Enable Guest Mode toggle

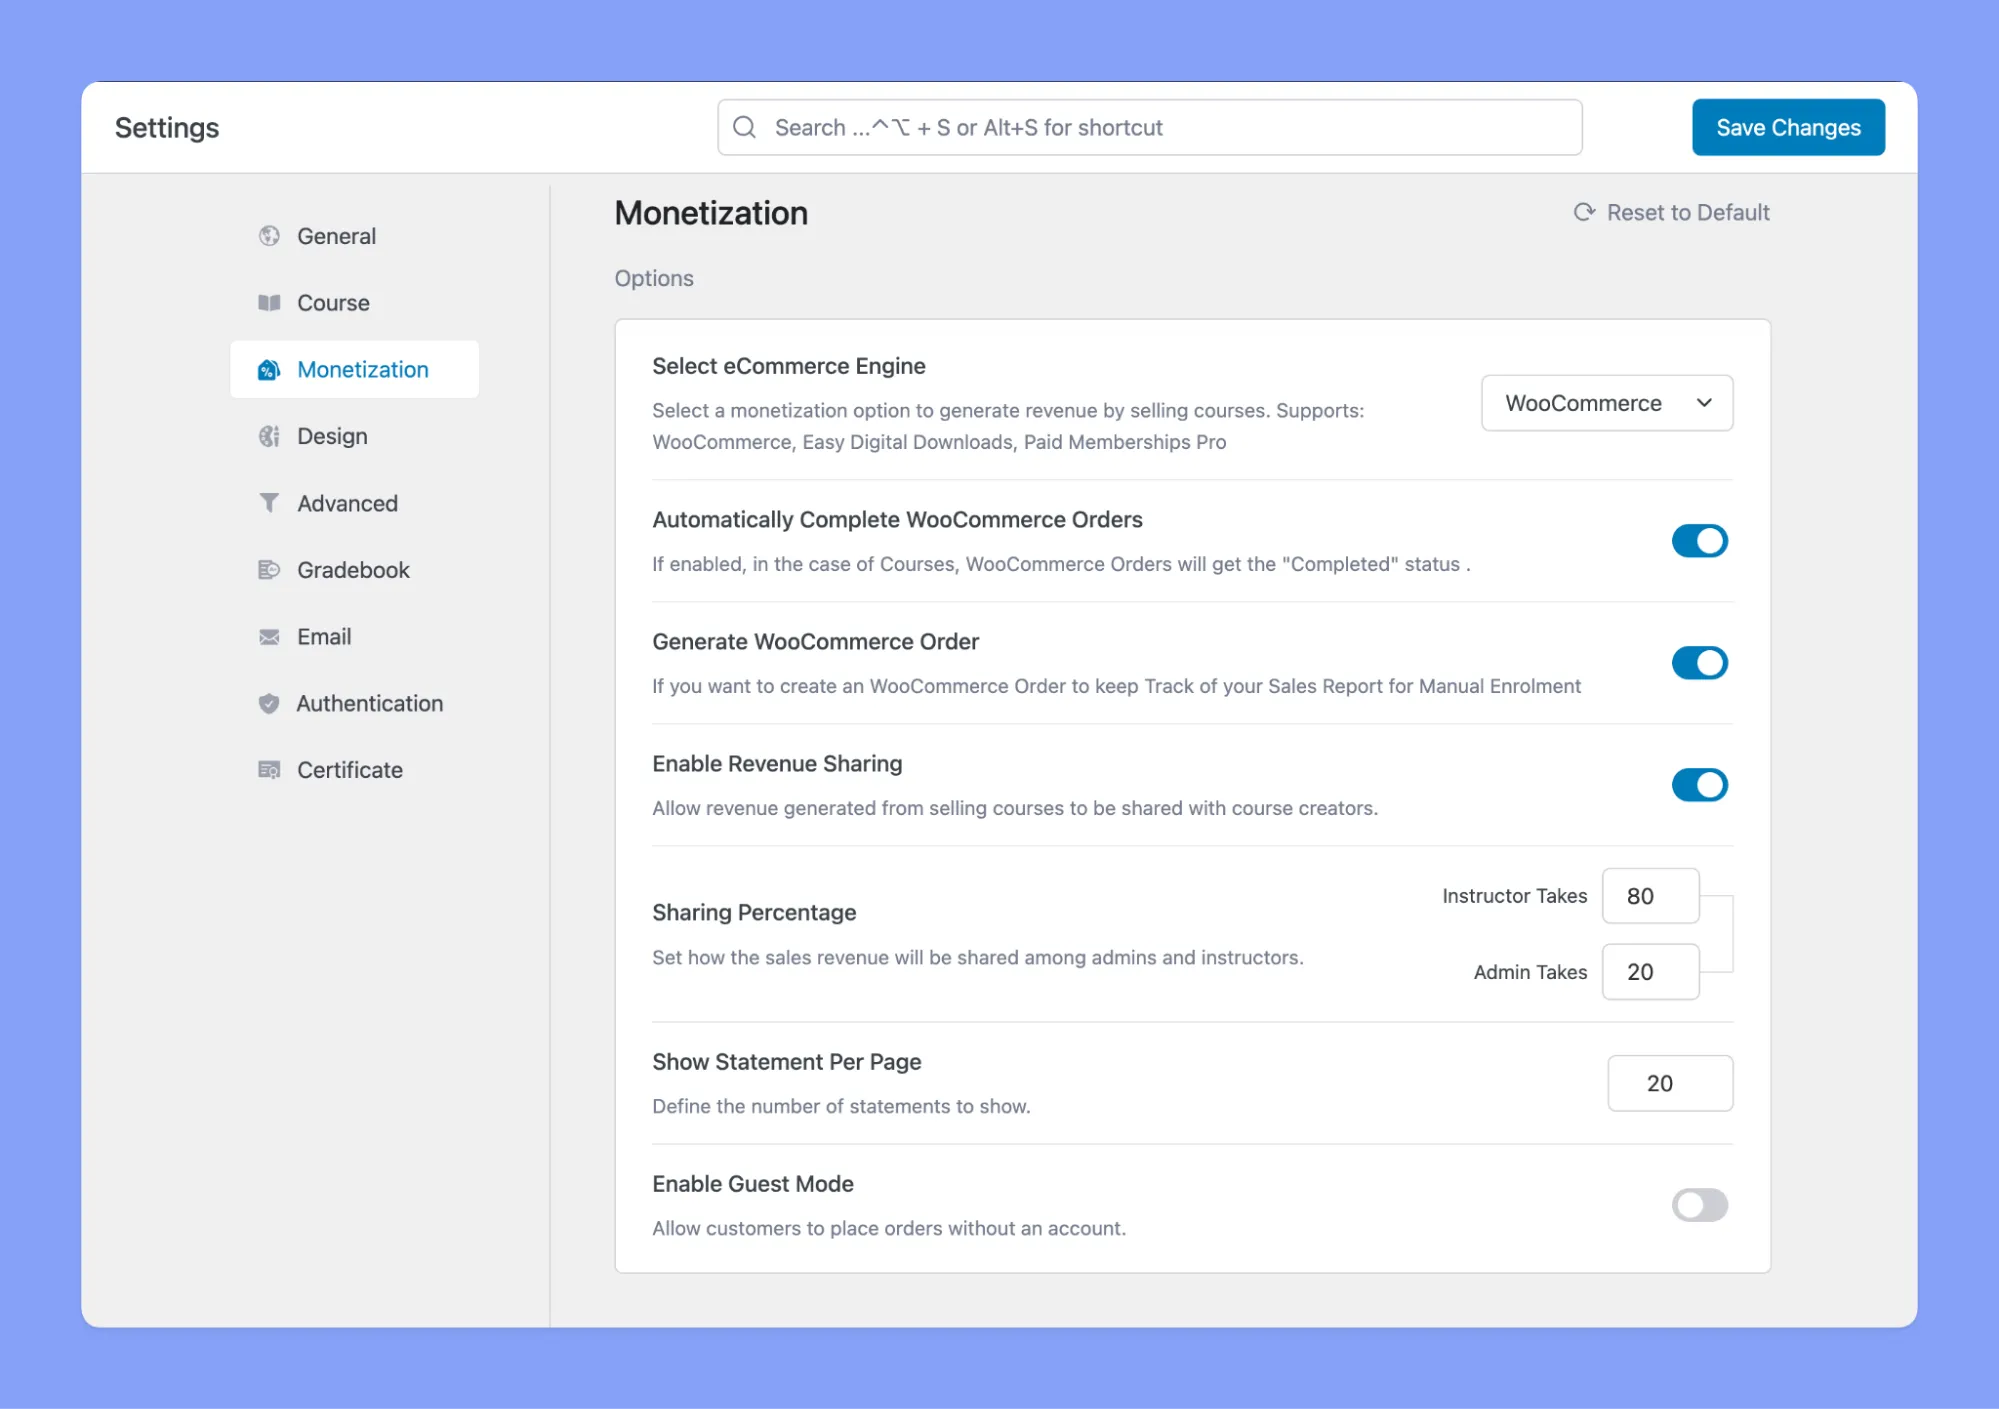pyautogui.click(x=1699, y=1205)
